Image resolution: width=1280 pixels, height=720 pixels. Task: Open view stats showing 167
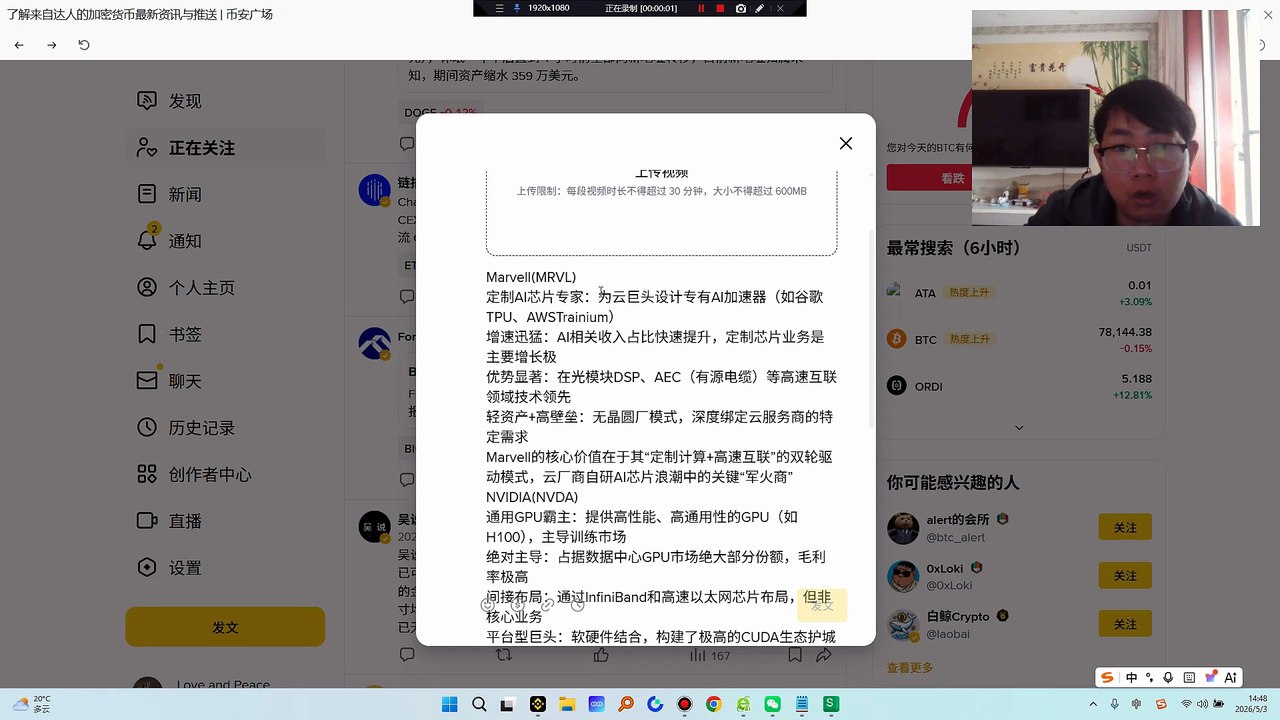tap(709, 655)
